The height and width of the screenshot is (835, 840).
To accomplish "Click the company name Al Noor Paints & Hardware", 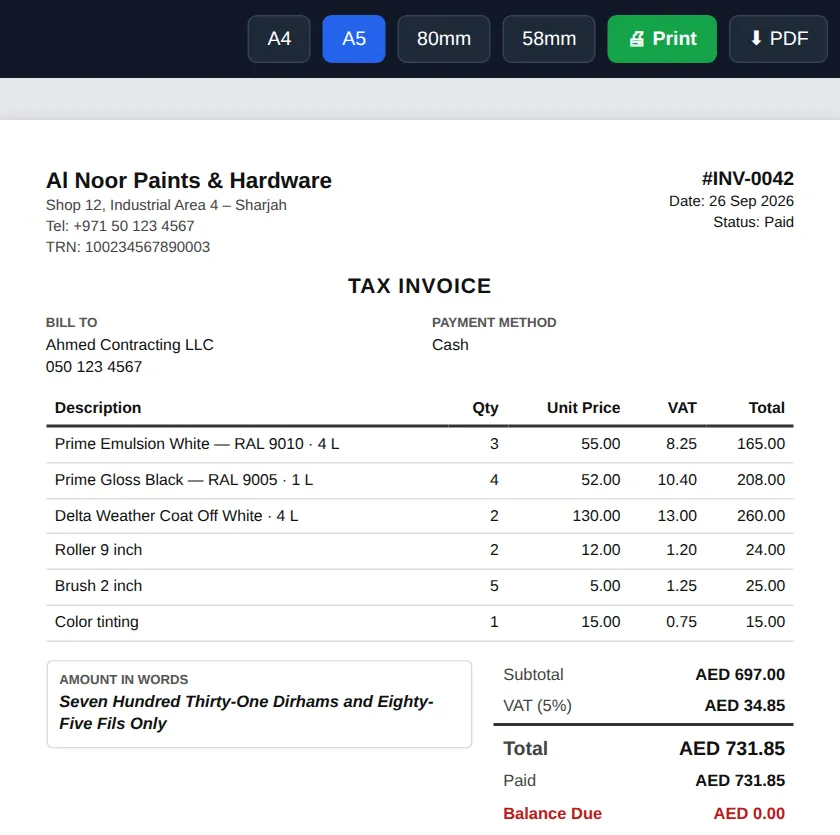I will click(189, 180).
